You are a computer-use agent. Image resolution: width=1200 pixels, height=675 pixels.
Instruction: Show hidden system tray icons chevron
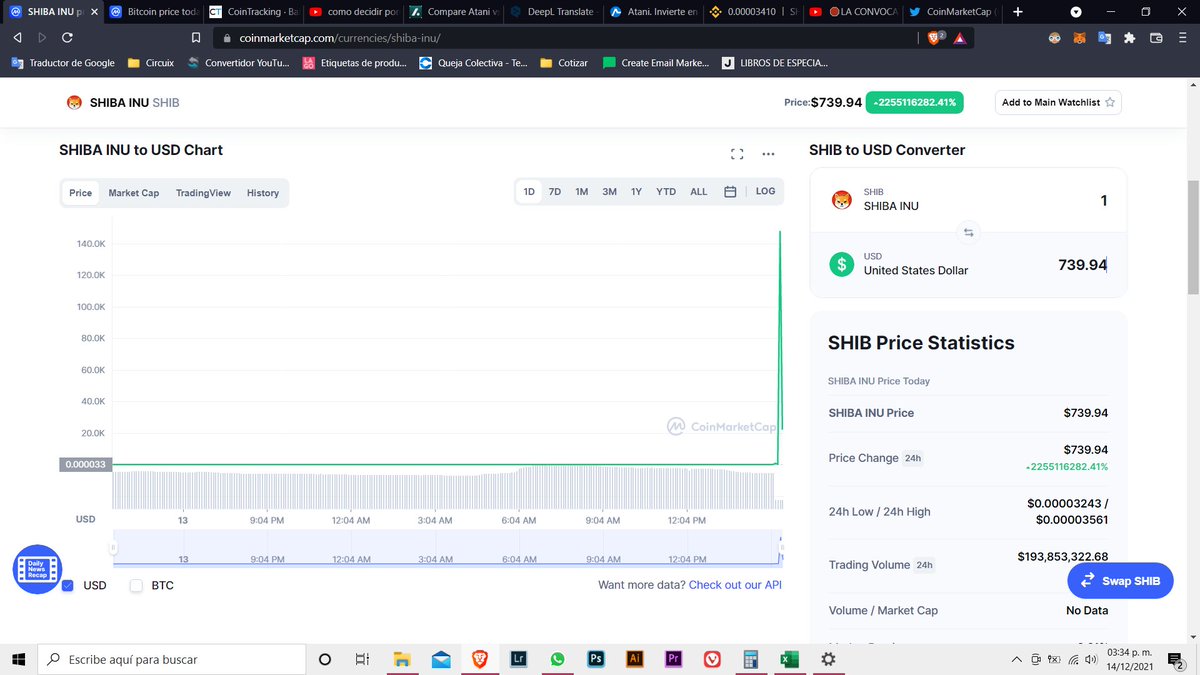[x=1017, y=659]
